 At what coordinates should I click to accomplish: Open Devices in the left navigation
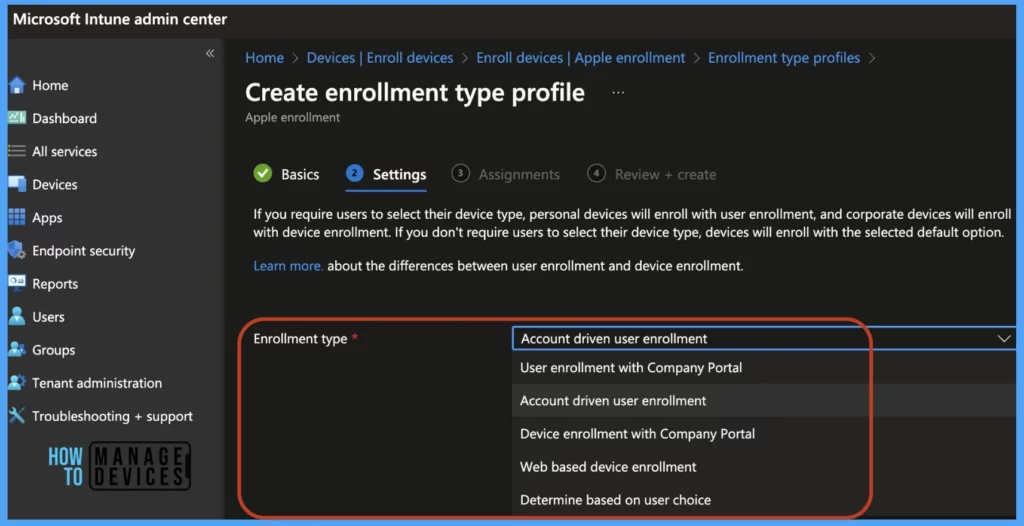(55, 185)
